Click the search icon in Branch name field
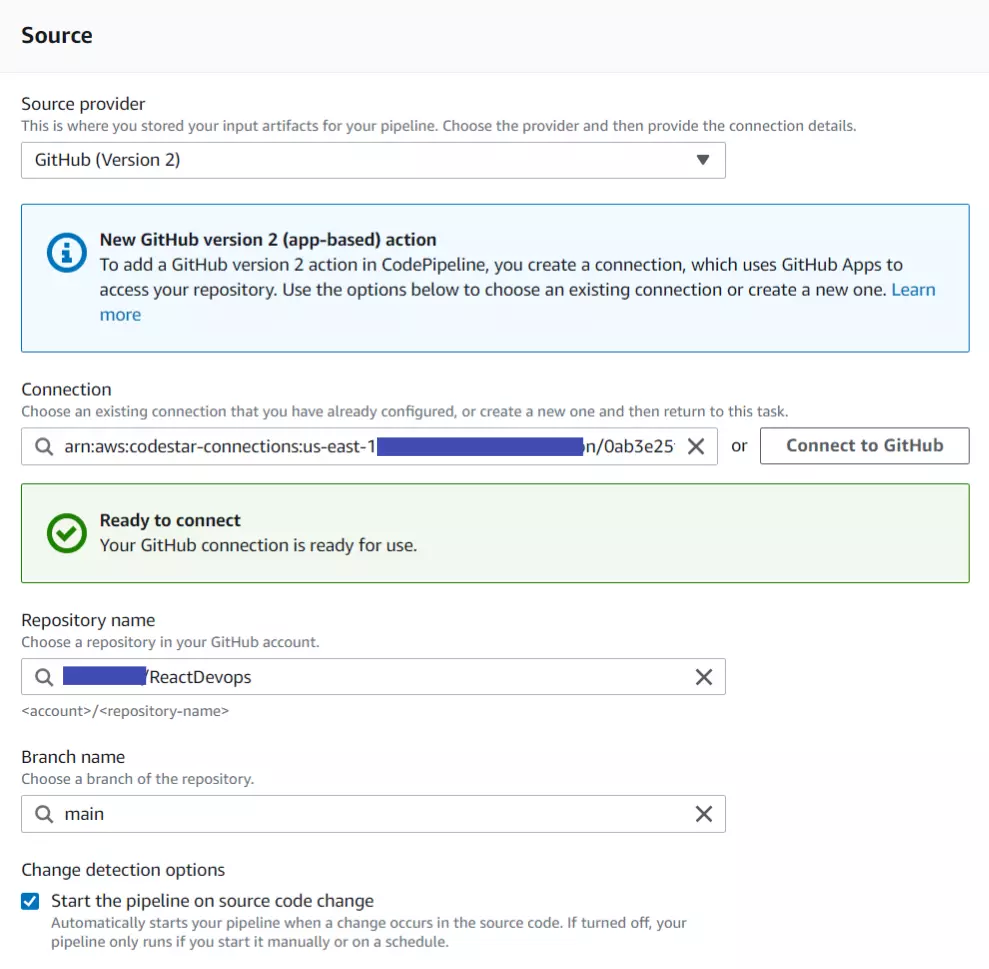989x969 pixels. coord(44,814)
